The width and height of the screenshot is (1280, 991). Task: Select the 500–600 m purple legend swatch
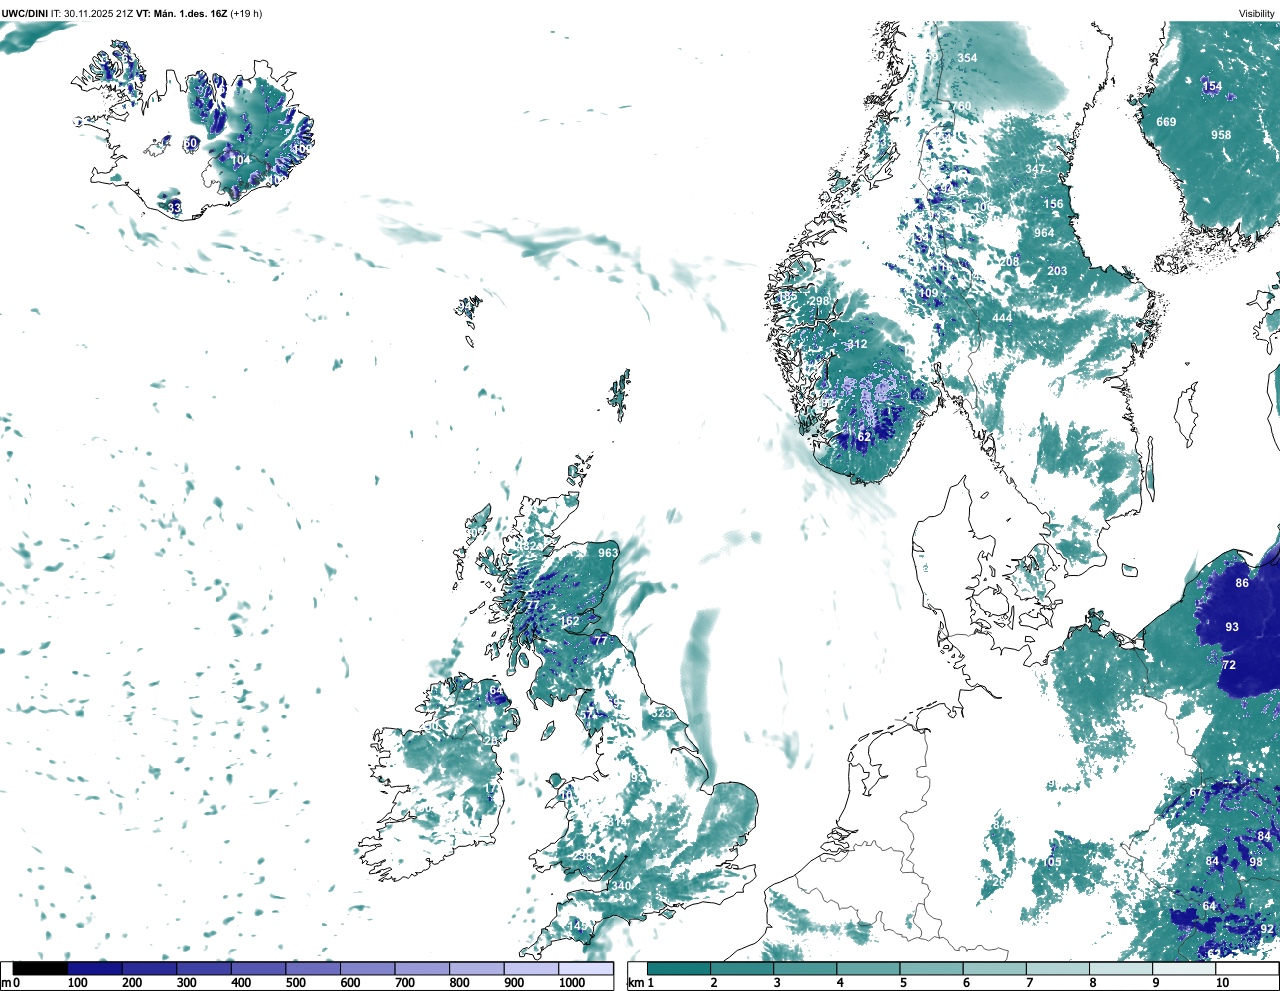point(313,969)
